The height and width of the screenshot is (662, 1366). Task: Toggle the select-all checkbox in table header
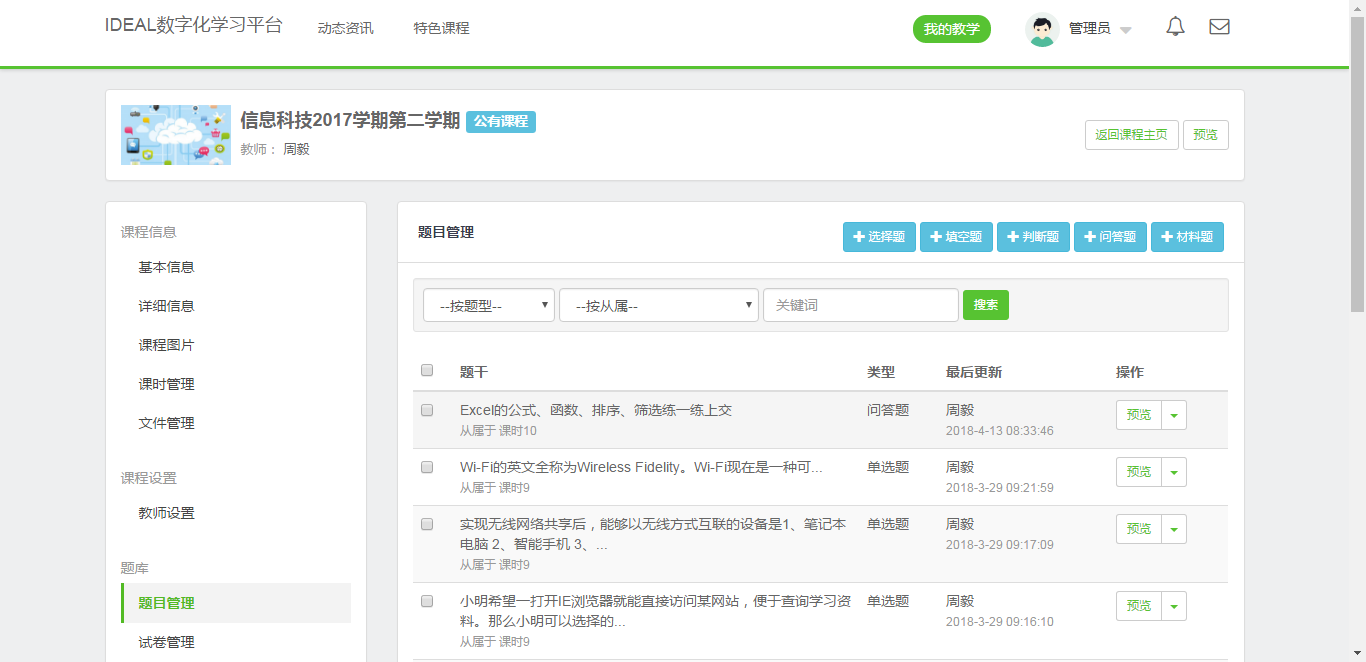tap(427, 371)
